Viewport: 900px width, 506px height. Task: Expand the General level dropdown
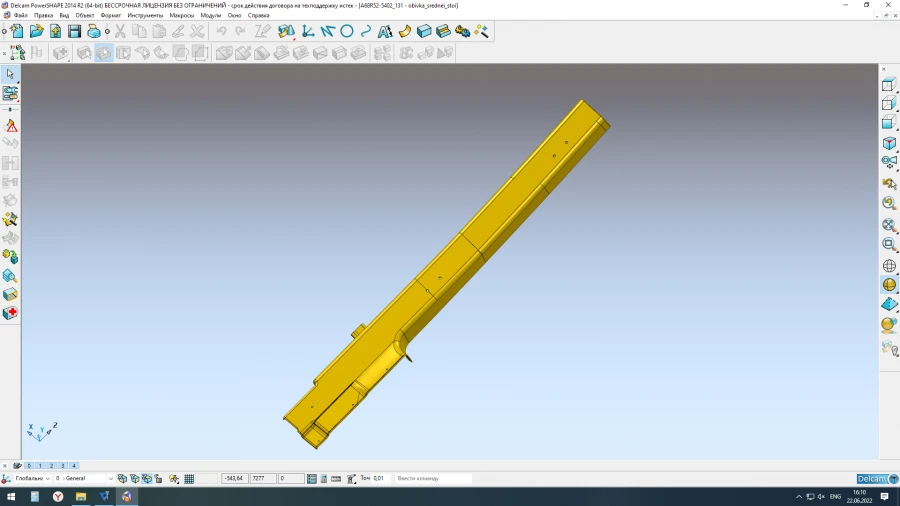coord(110,479)
